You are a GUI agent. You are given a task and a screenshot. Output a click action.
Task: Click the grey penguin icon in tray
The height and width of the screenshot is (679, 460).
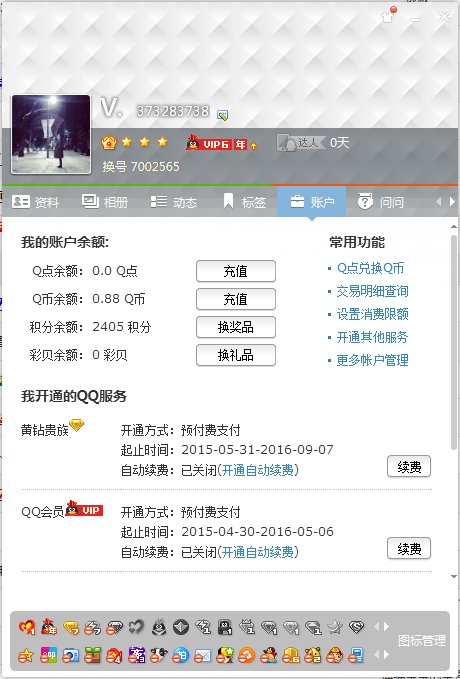pyautogui.click(x=159, y=627)
